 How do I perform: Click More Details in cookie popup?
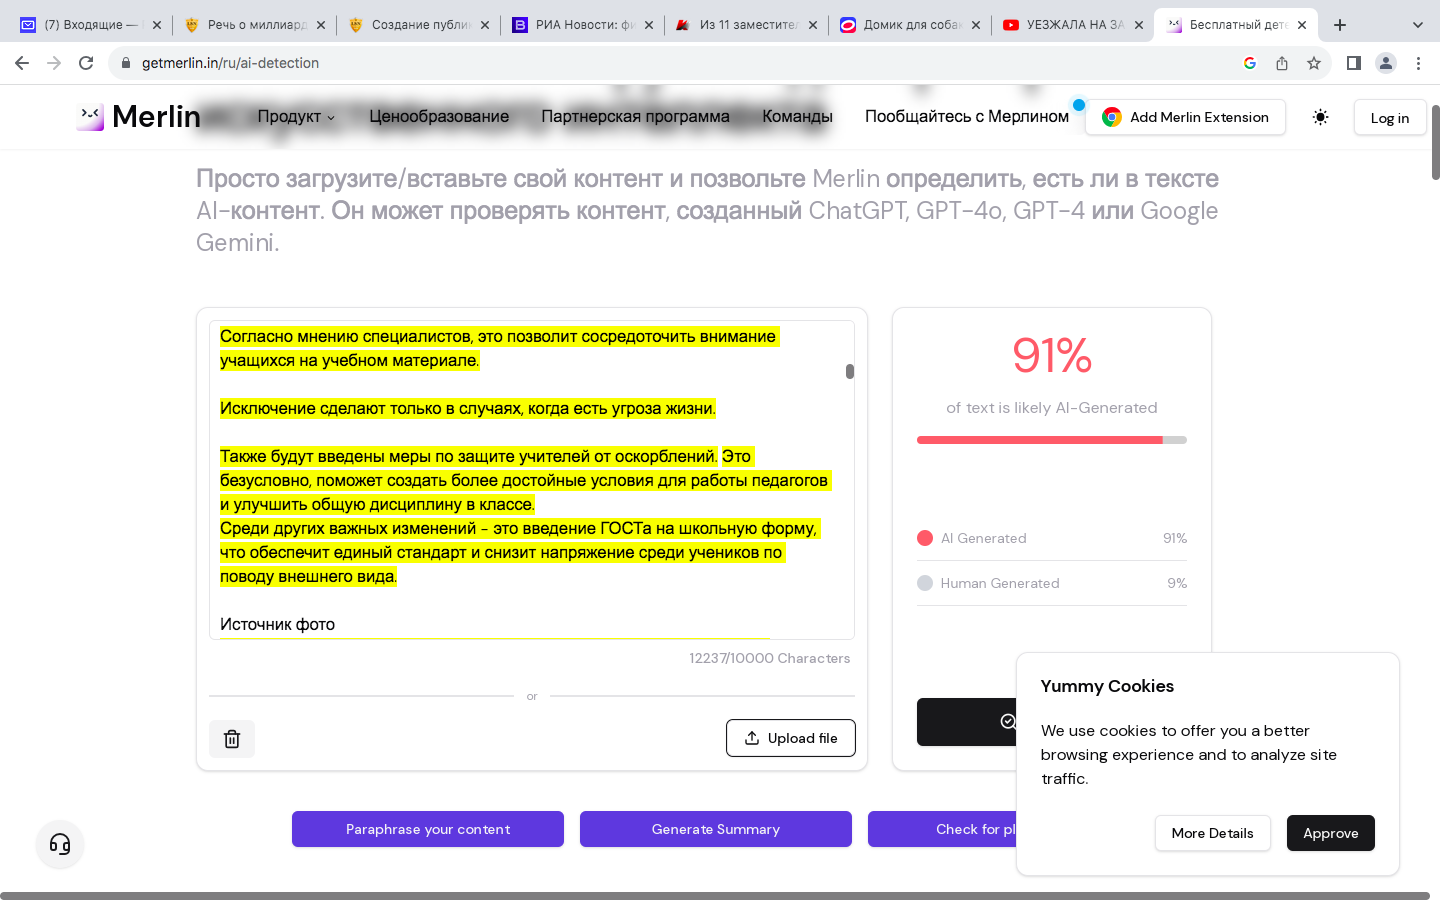(1212, 833)
